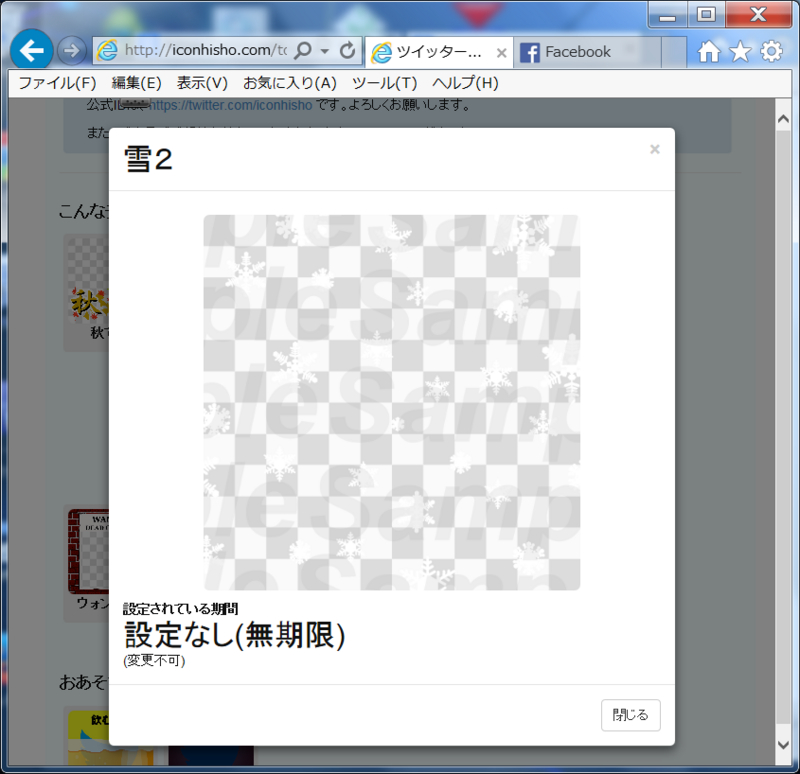
Task: Click the 閉じる button
Action: [x=631, y=715]
